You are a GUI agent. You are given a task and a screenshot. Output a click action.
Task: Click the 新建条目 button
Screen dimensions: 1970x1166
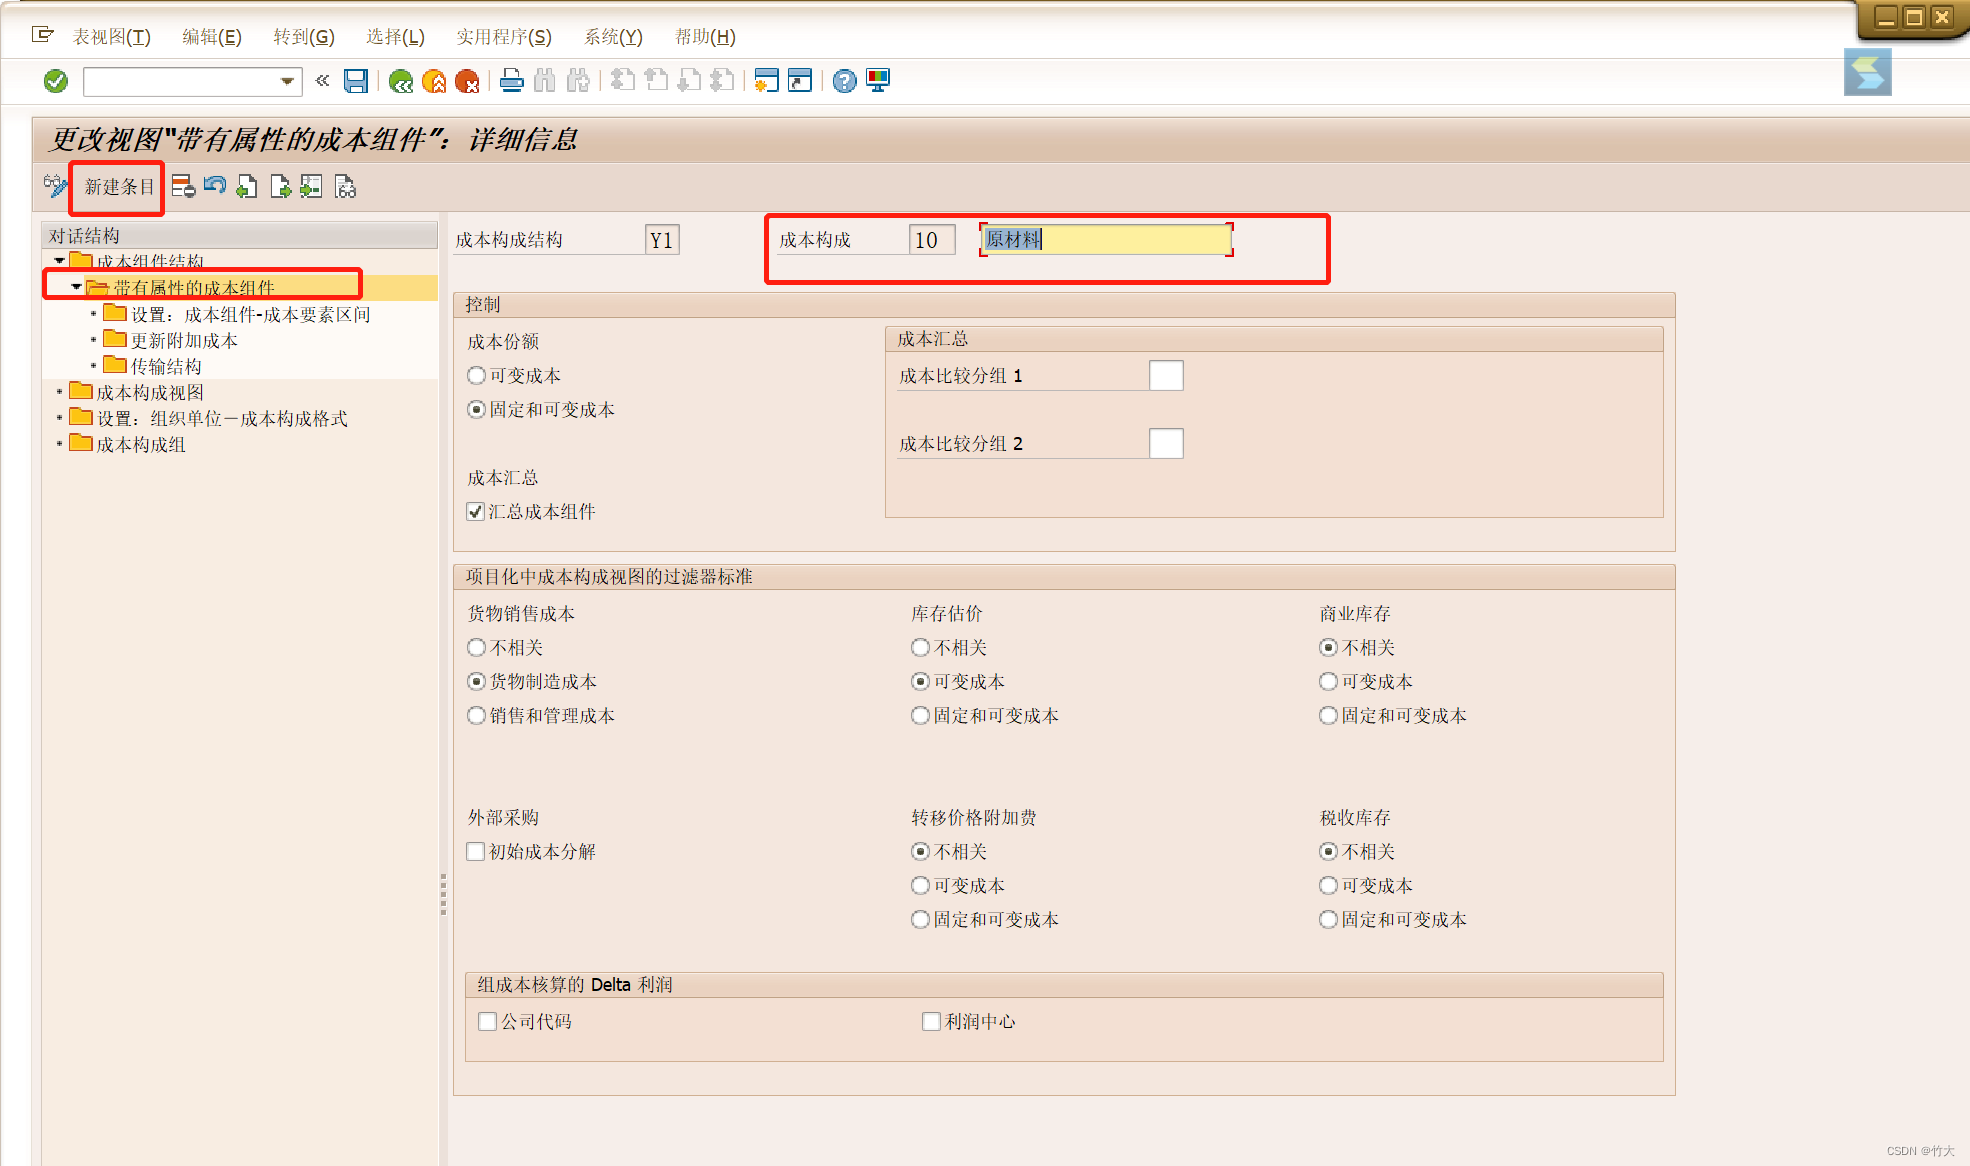119,187
